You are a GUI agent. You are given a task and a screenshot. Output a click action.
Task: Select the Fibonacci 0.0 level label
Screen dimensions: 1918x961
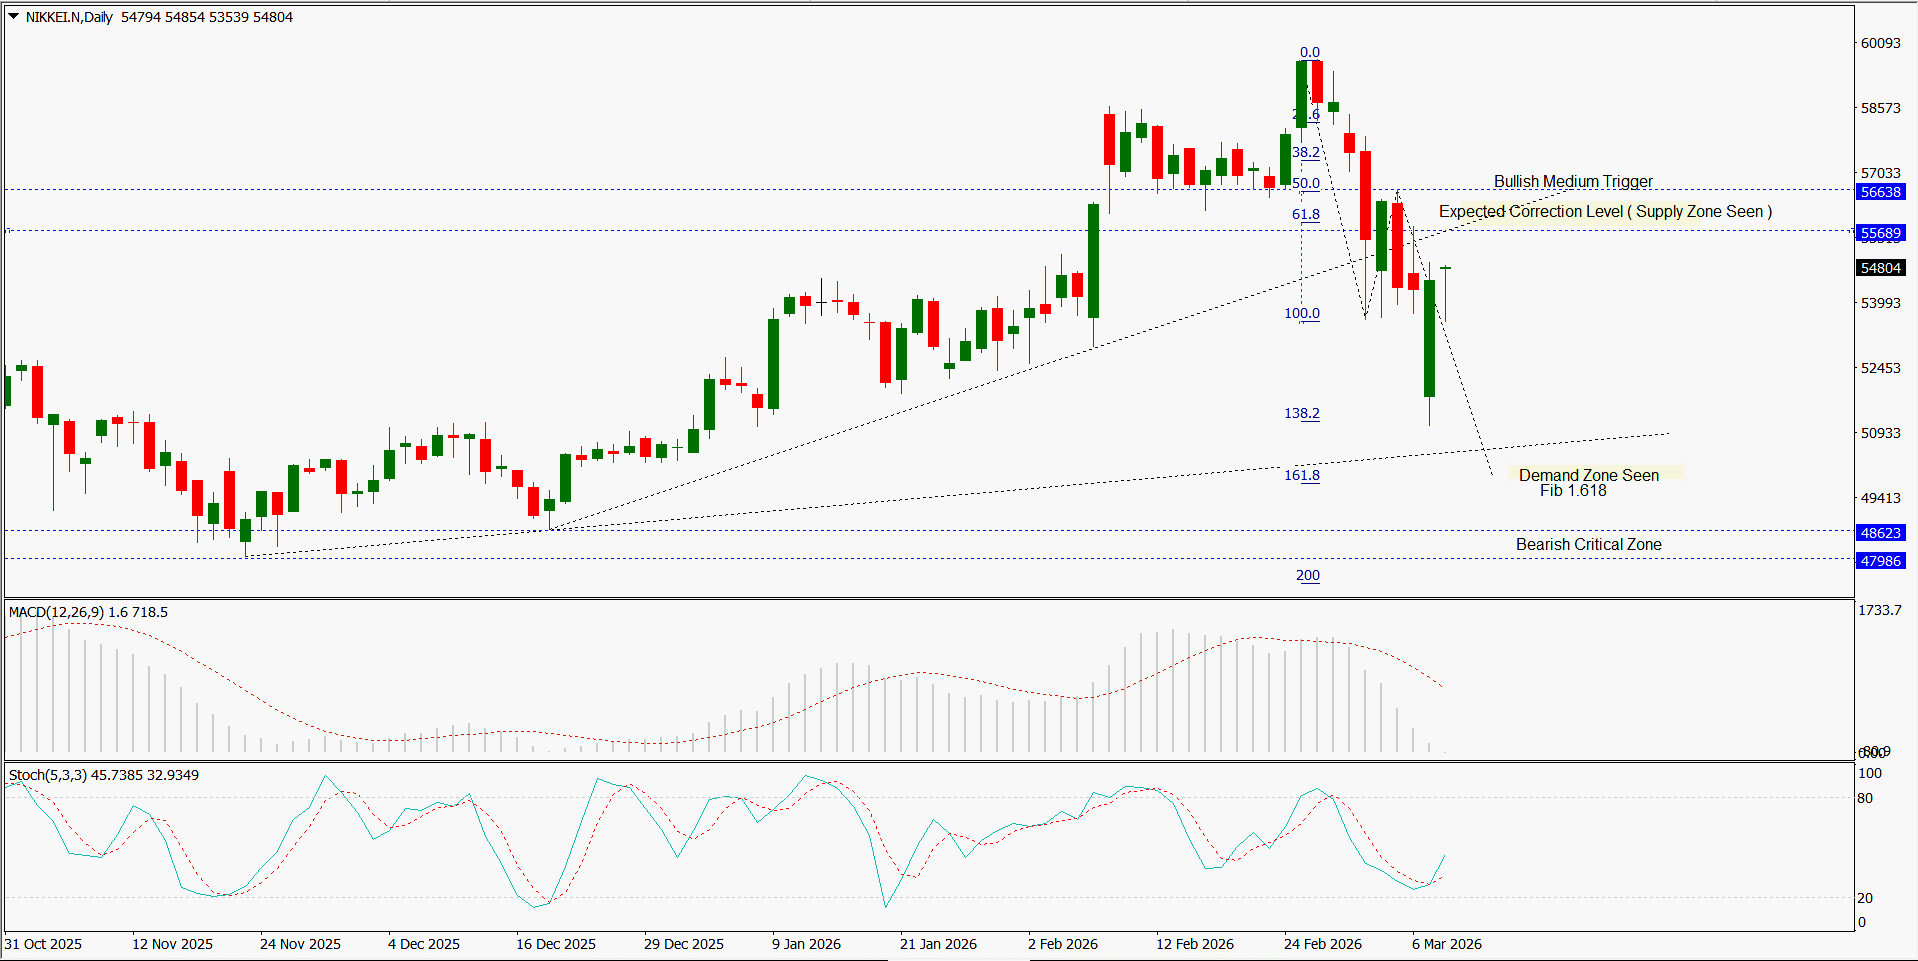click(x=1309, y=52)
